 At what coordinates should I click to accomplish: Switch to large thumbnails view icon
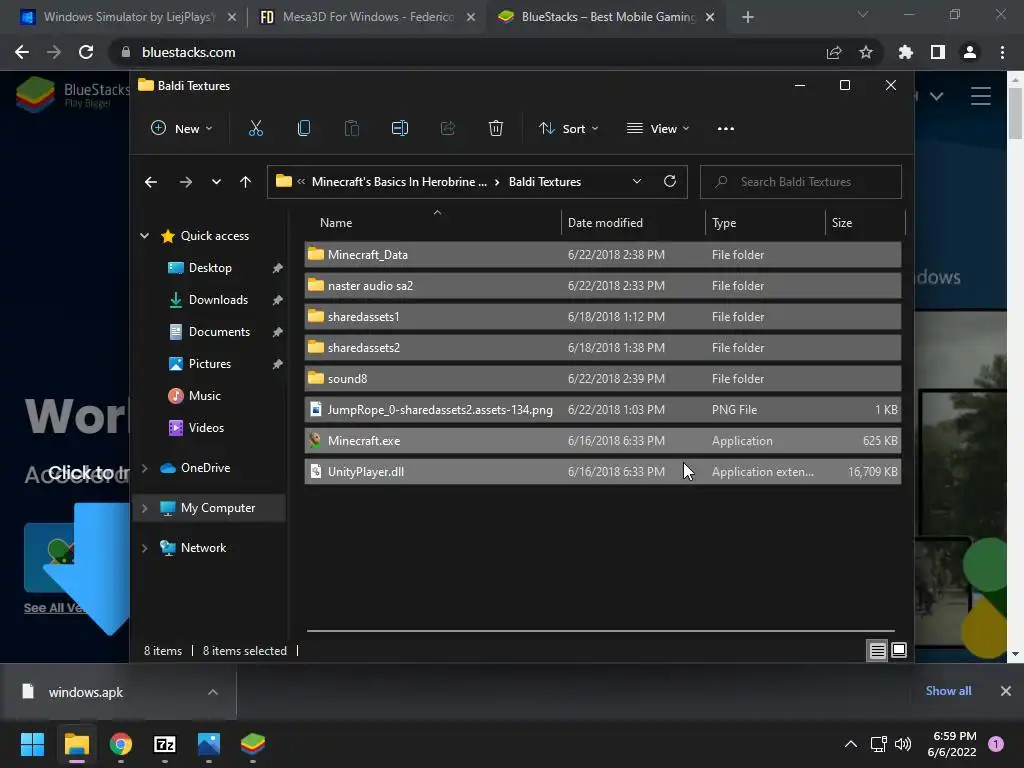click(899, 650)
